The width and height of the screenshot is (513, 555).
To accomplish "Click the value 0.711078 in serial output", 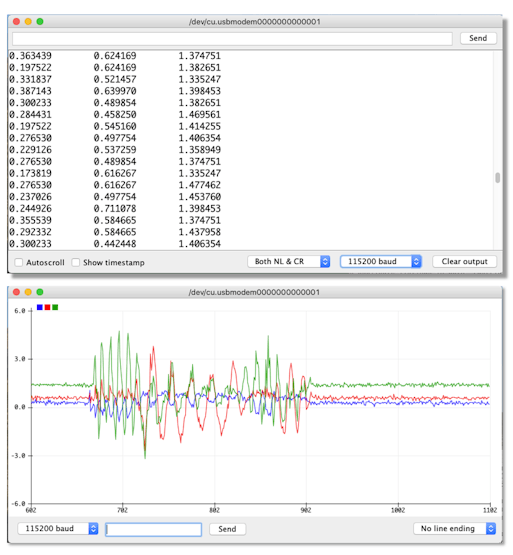I will [x=115, y=208].
